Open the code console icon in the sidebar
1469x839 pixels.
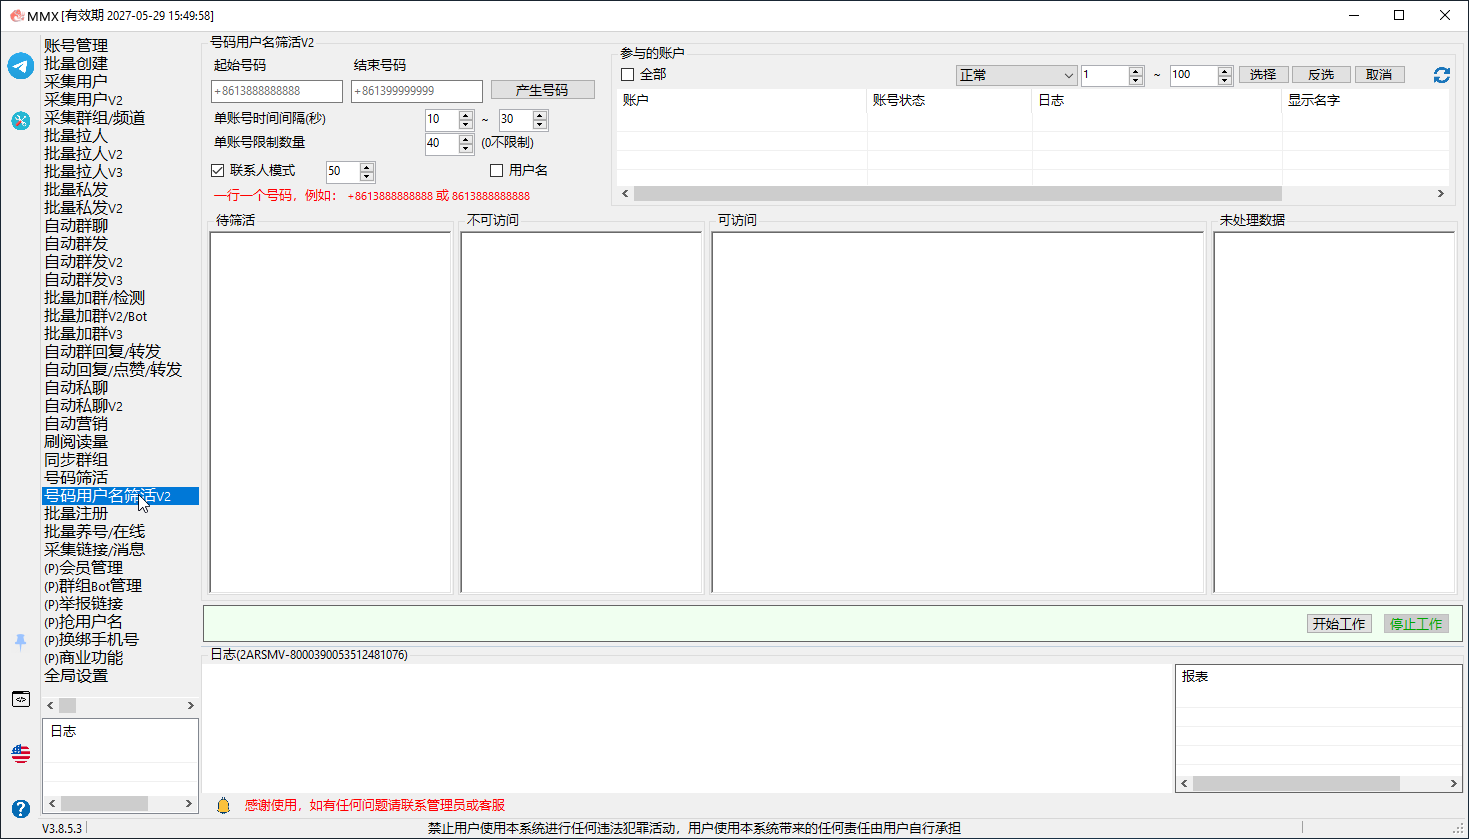pyautogui.click(x=21, y=699)
